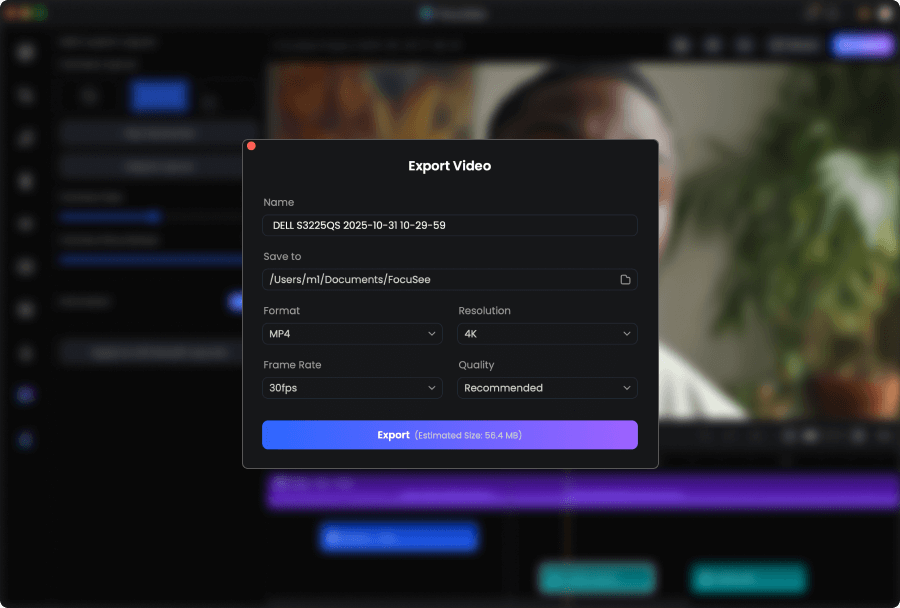The height and width of the screenshot is (608, 900).
Task: Toggle the blue switch in the left panel
Action: pyautogui.click(x=236, y=301)
